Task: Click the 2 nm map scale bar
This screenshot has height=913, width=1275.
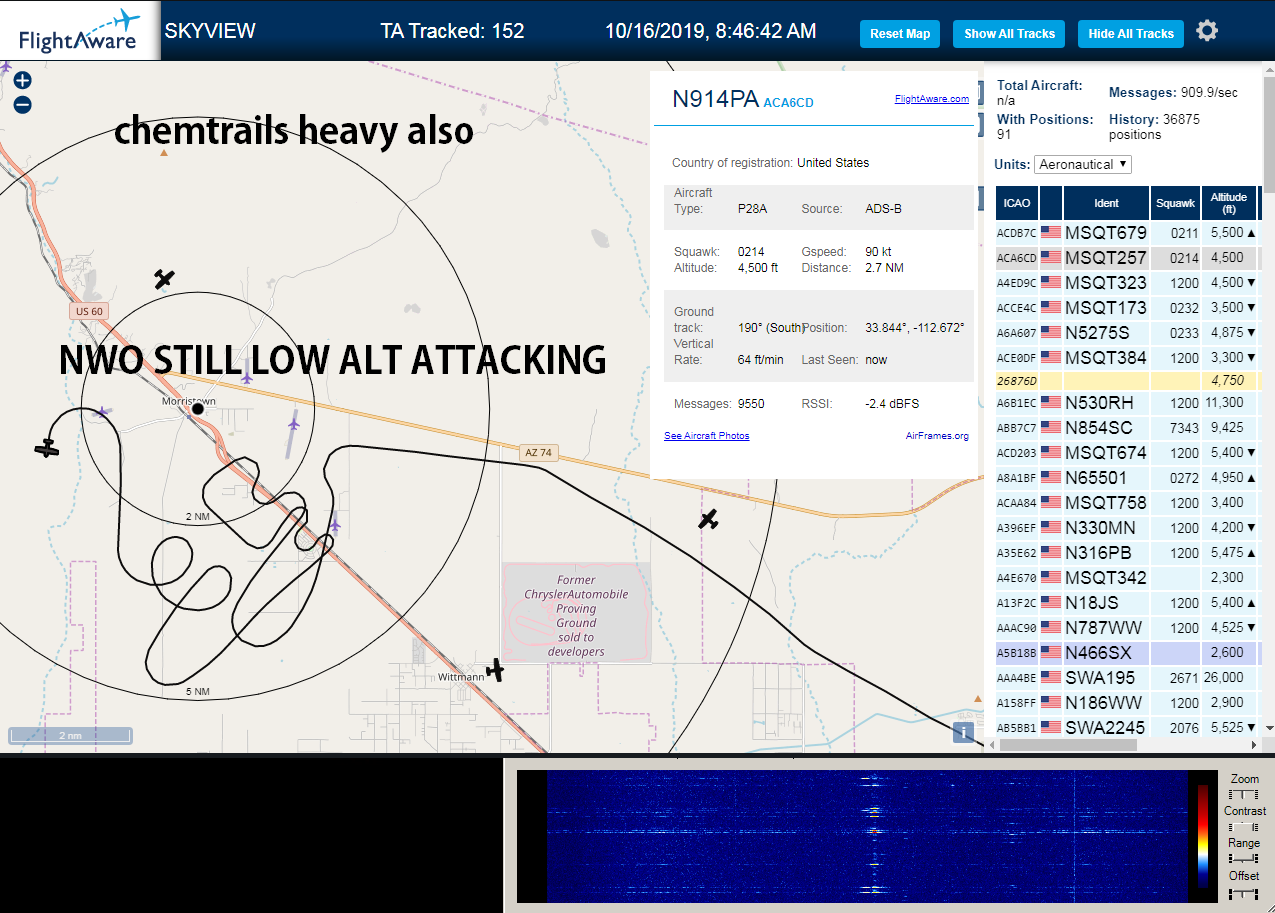Action: click(70, 736)
